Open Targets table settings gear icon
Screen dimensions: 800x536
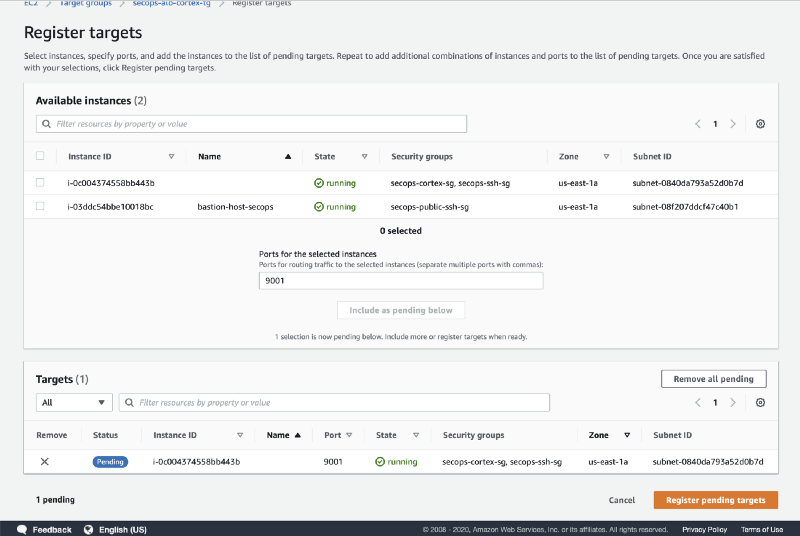click(760, 402)
